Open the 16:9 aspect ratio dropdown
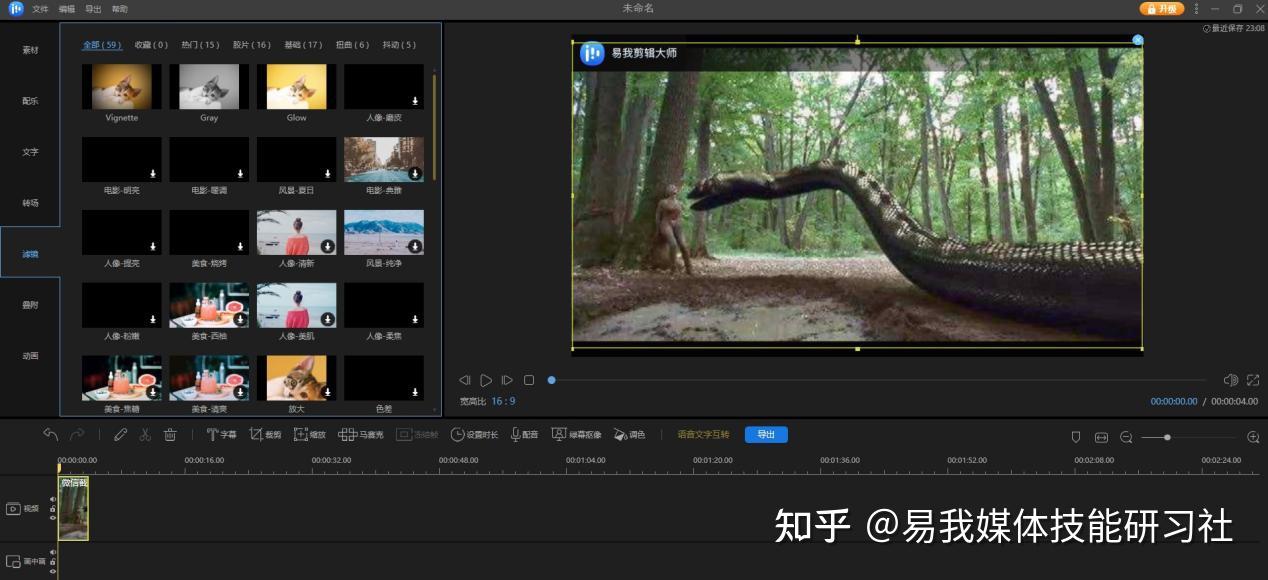 click(503, 401)
